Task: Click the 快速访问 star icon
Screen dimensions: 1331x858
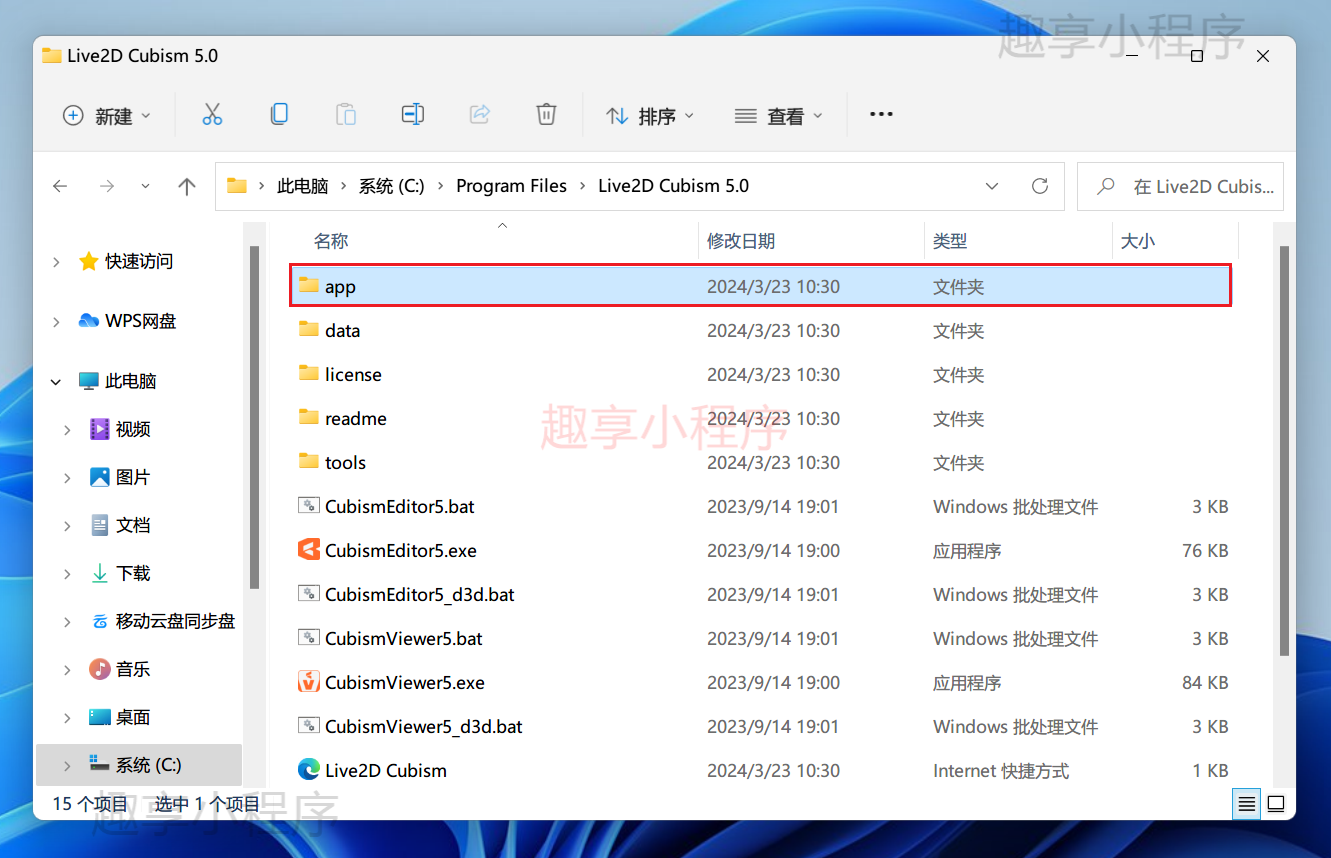Action: tap(89, 261)
